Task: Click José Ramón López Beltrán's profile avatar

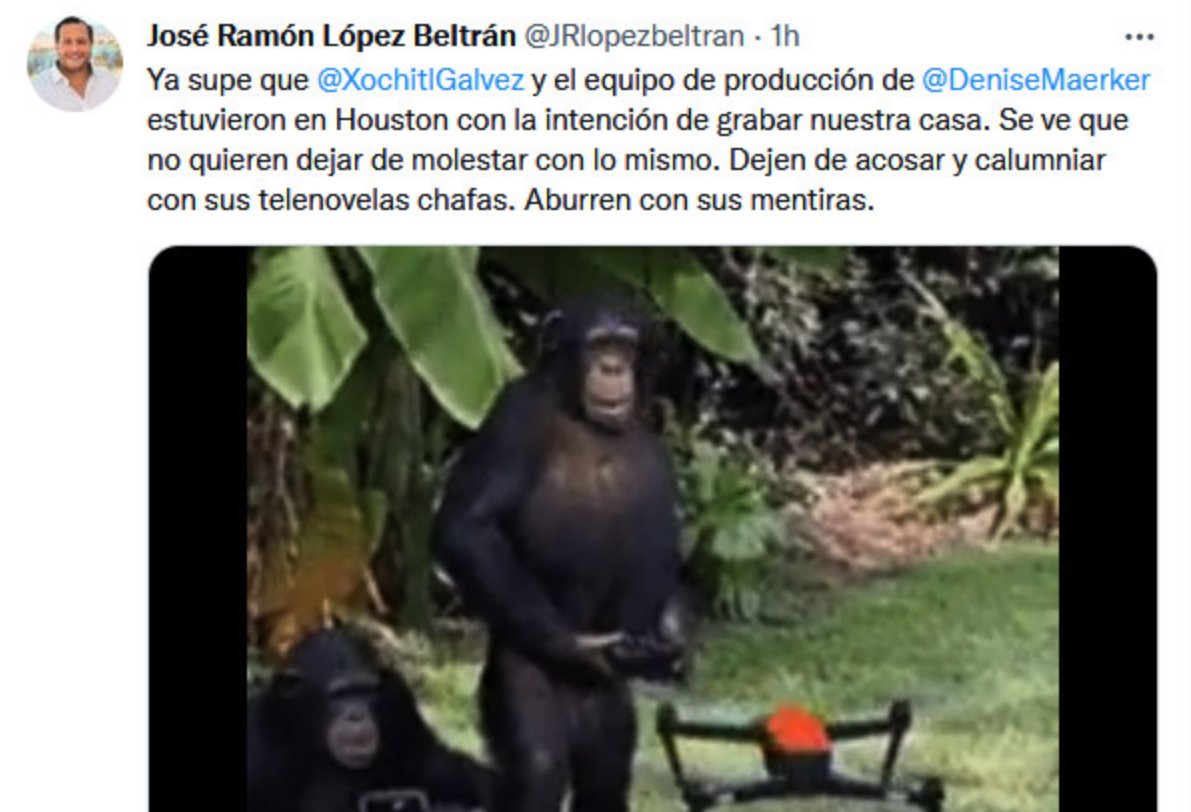Action: (x=74, y=64)
